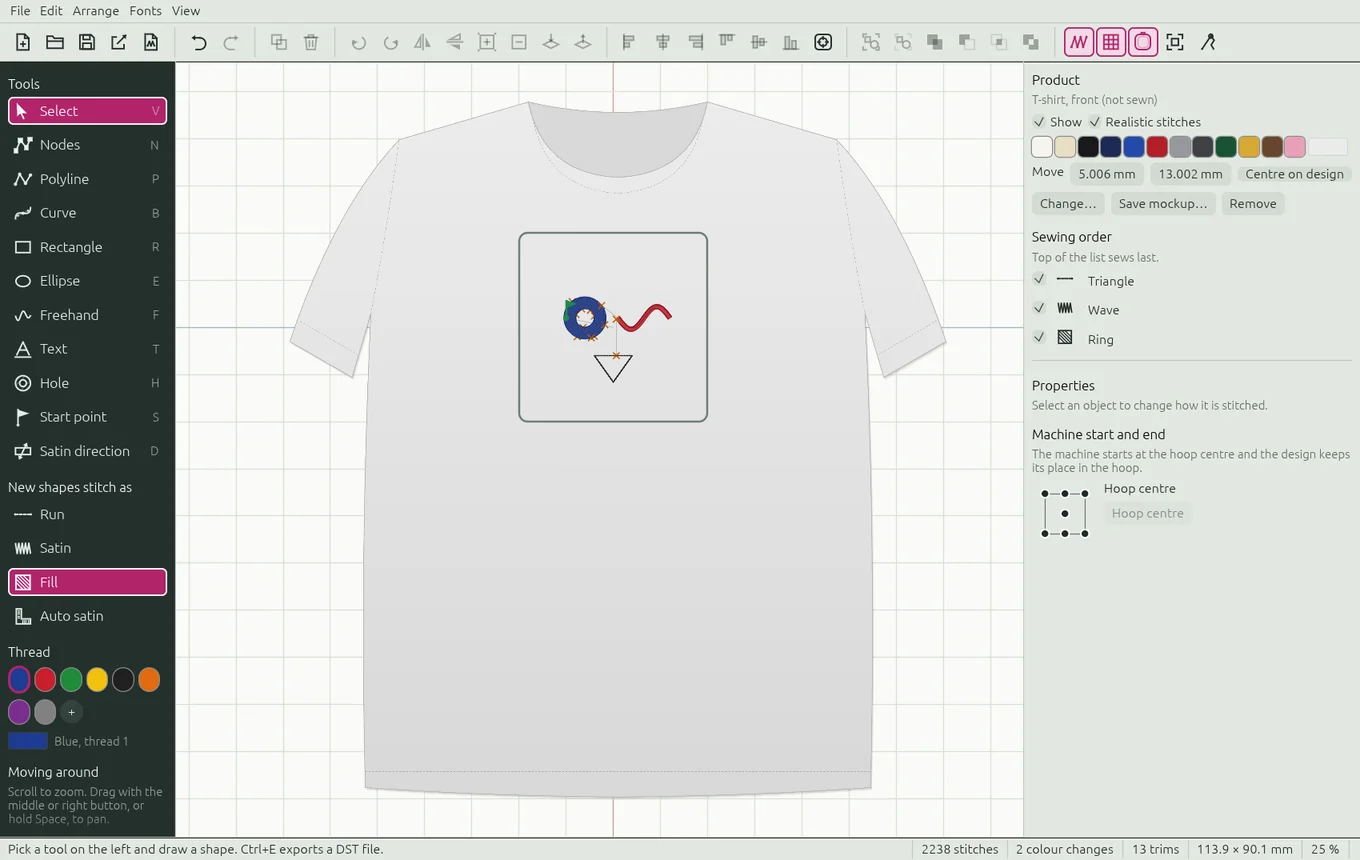Viewport: 1360px width, 860px height.
Task: Choose the Start point tool
Action: pyautogui.click(x=87, y=417)
